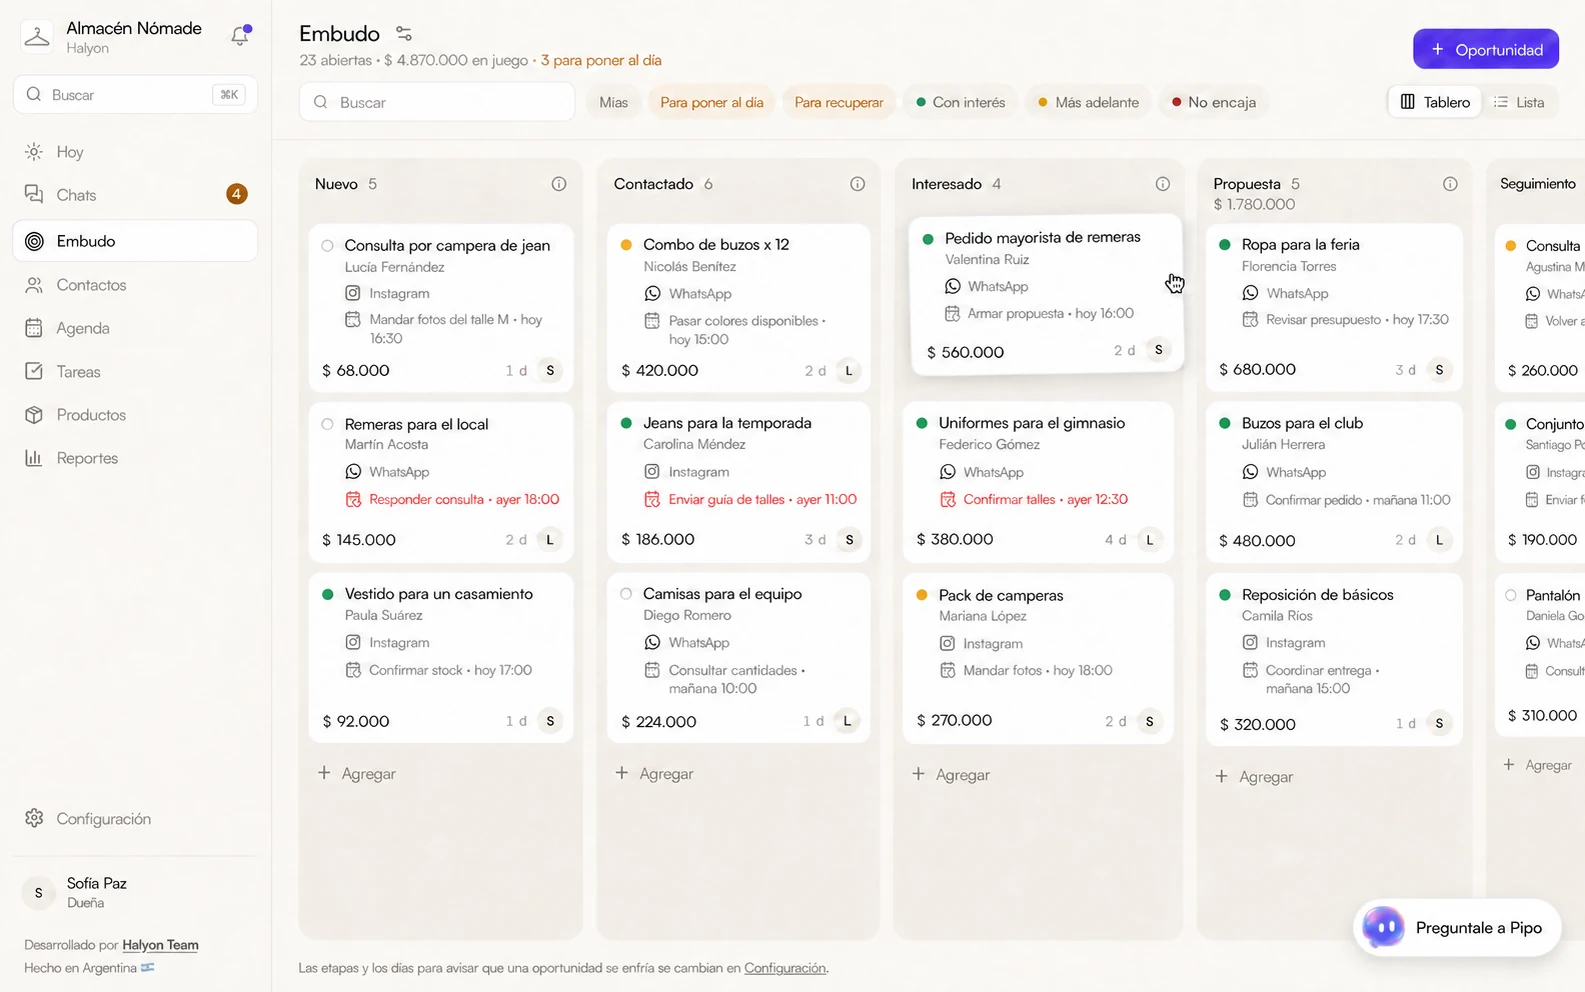Switch to Lista view
1585x992 pixels.
click(1518, 102)
